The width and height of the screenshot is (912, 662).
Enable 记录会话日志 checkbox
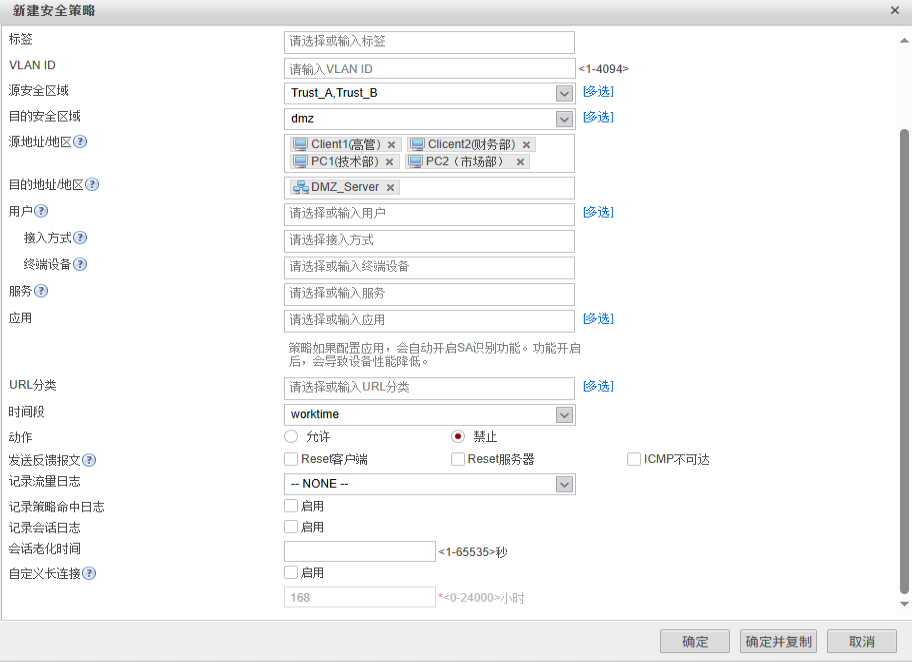pos(291,526)
